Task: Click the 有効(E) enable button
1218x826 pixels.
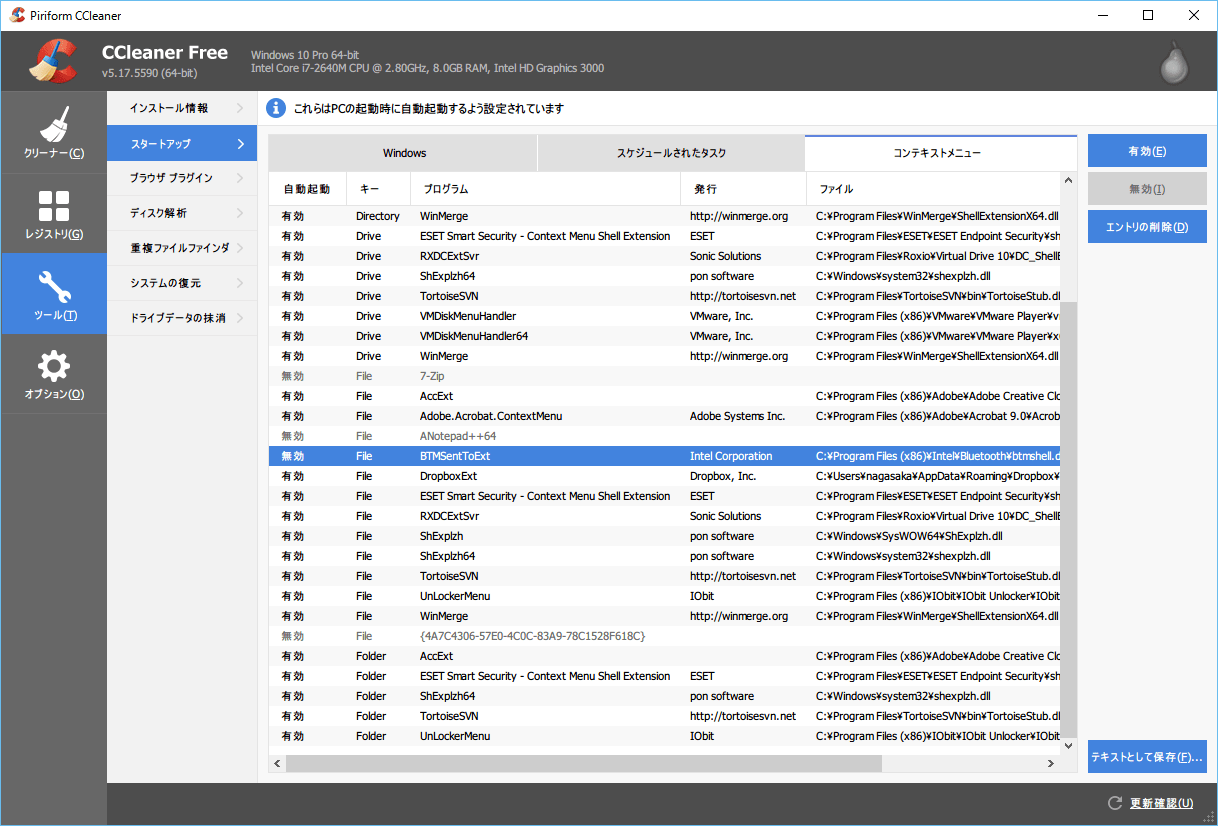Action: coord(1147,151)
